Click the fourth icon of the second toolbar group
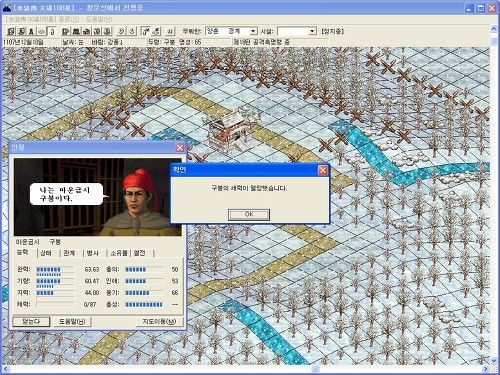Viewport: 500px width, 375px height. coord(97,31)
